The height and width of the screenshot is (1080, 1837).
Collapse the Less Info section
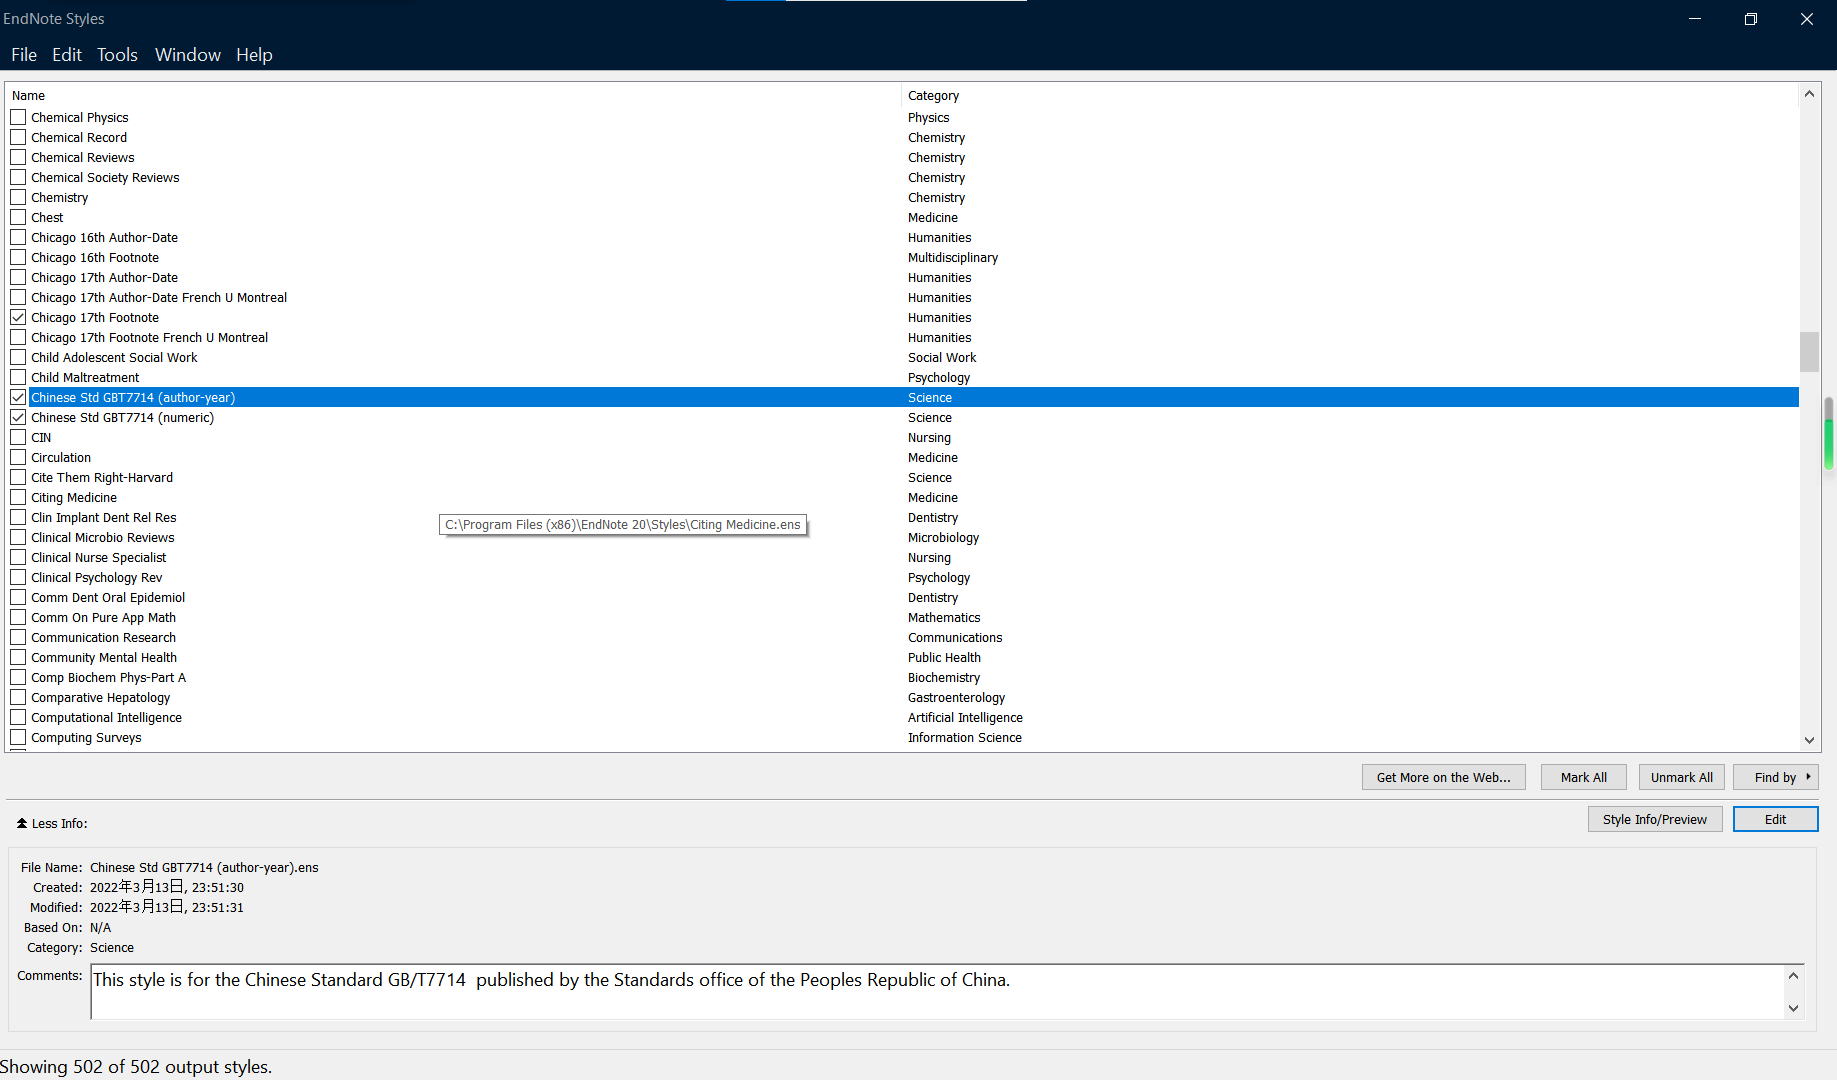52,823
